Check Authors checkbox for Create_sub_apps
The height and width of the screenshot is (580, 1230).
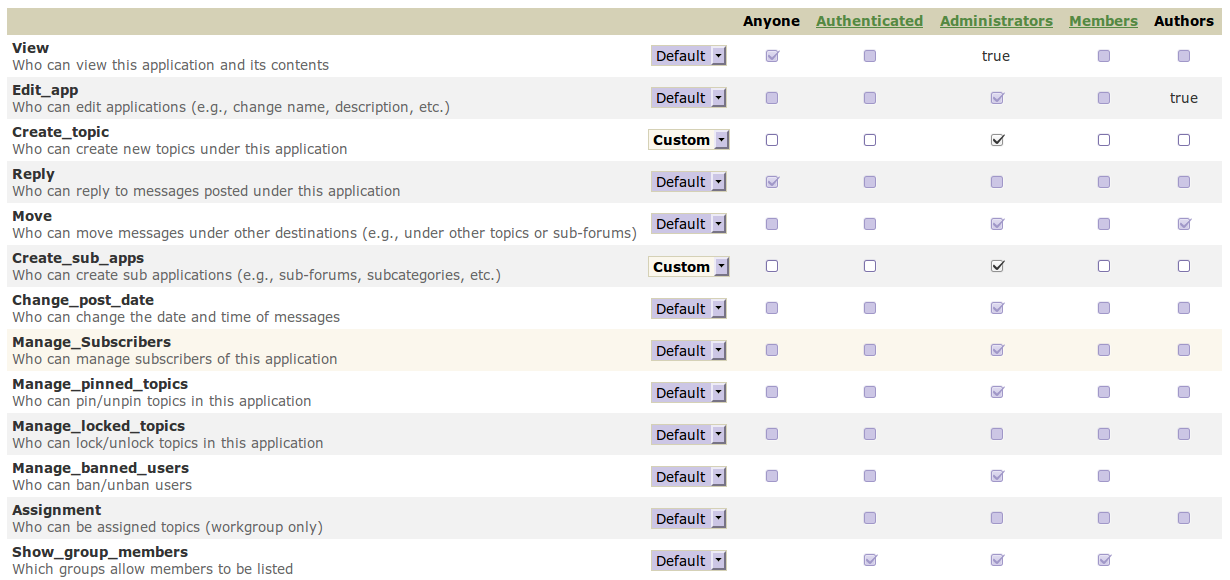(1184, 267)
